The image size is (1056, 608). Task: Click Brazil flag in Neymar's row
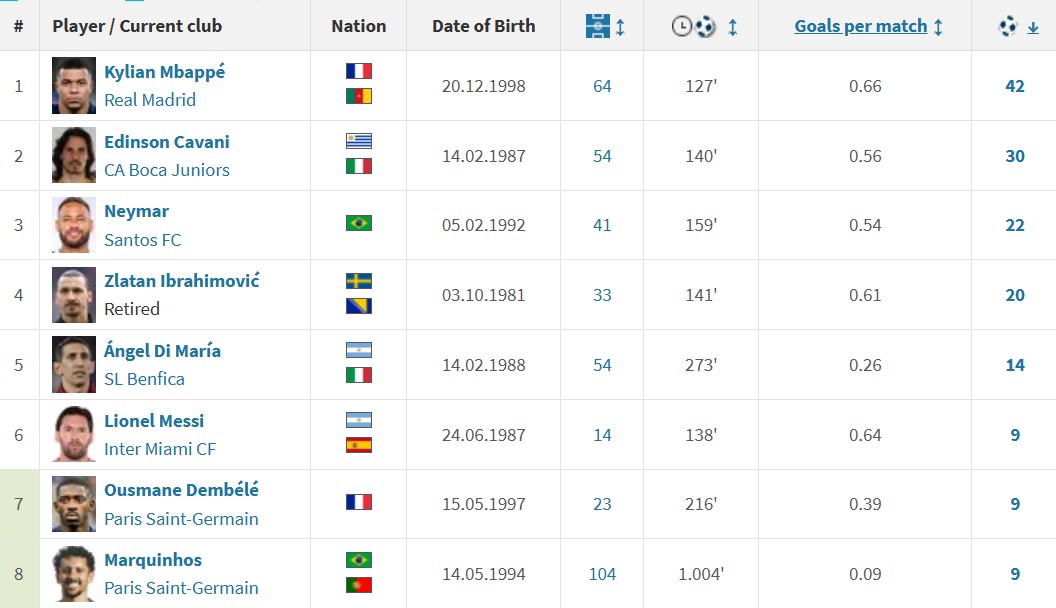tap(359, 223)
